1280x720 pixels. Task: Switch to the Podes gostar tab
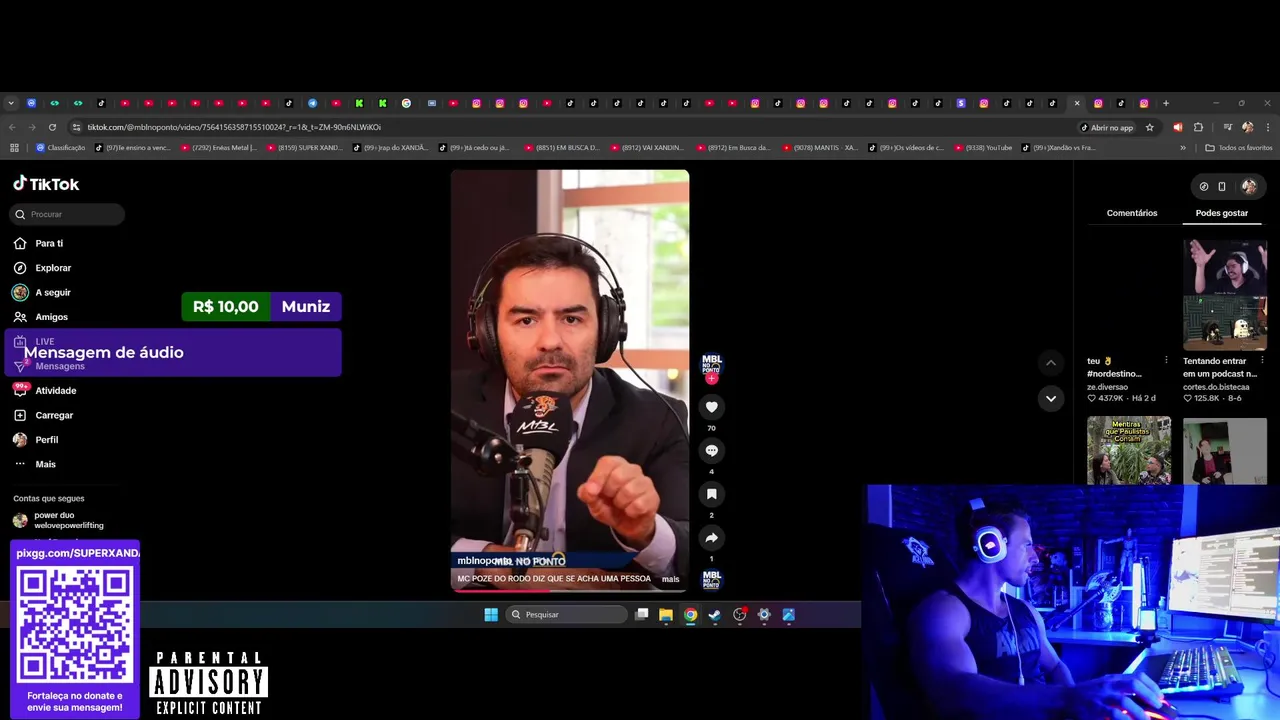click(1222, 213)
